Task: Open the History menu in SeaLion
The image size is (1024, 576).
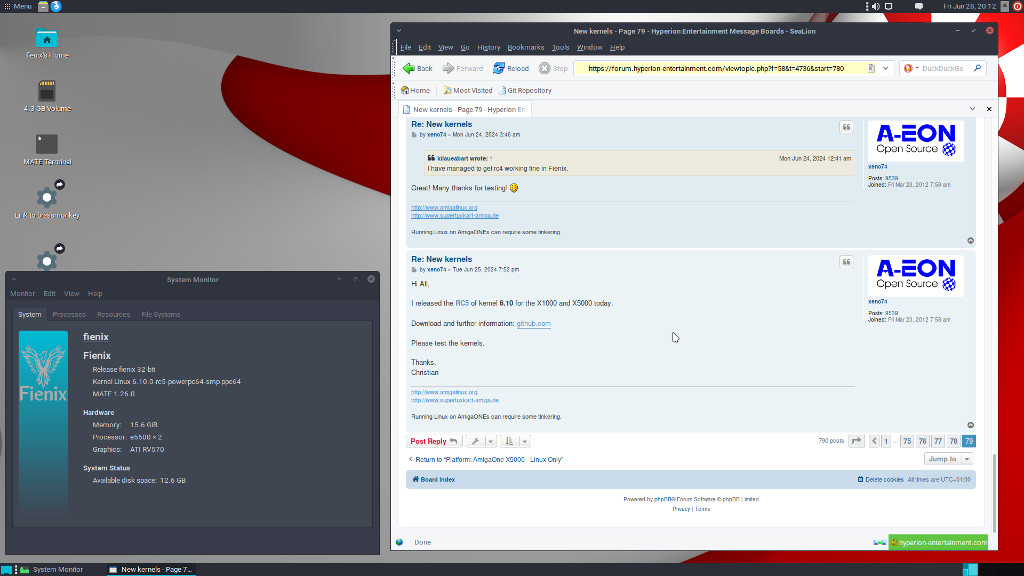Action: coord(488,48)
